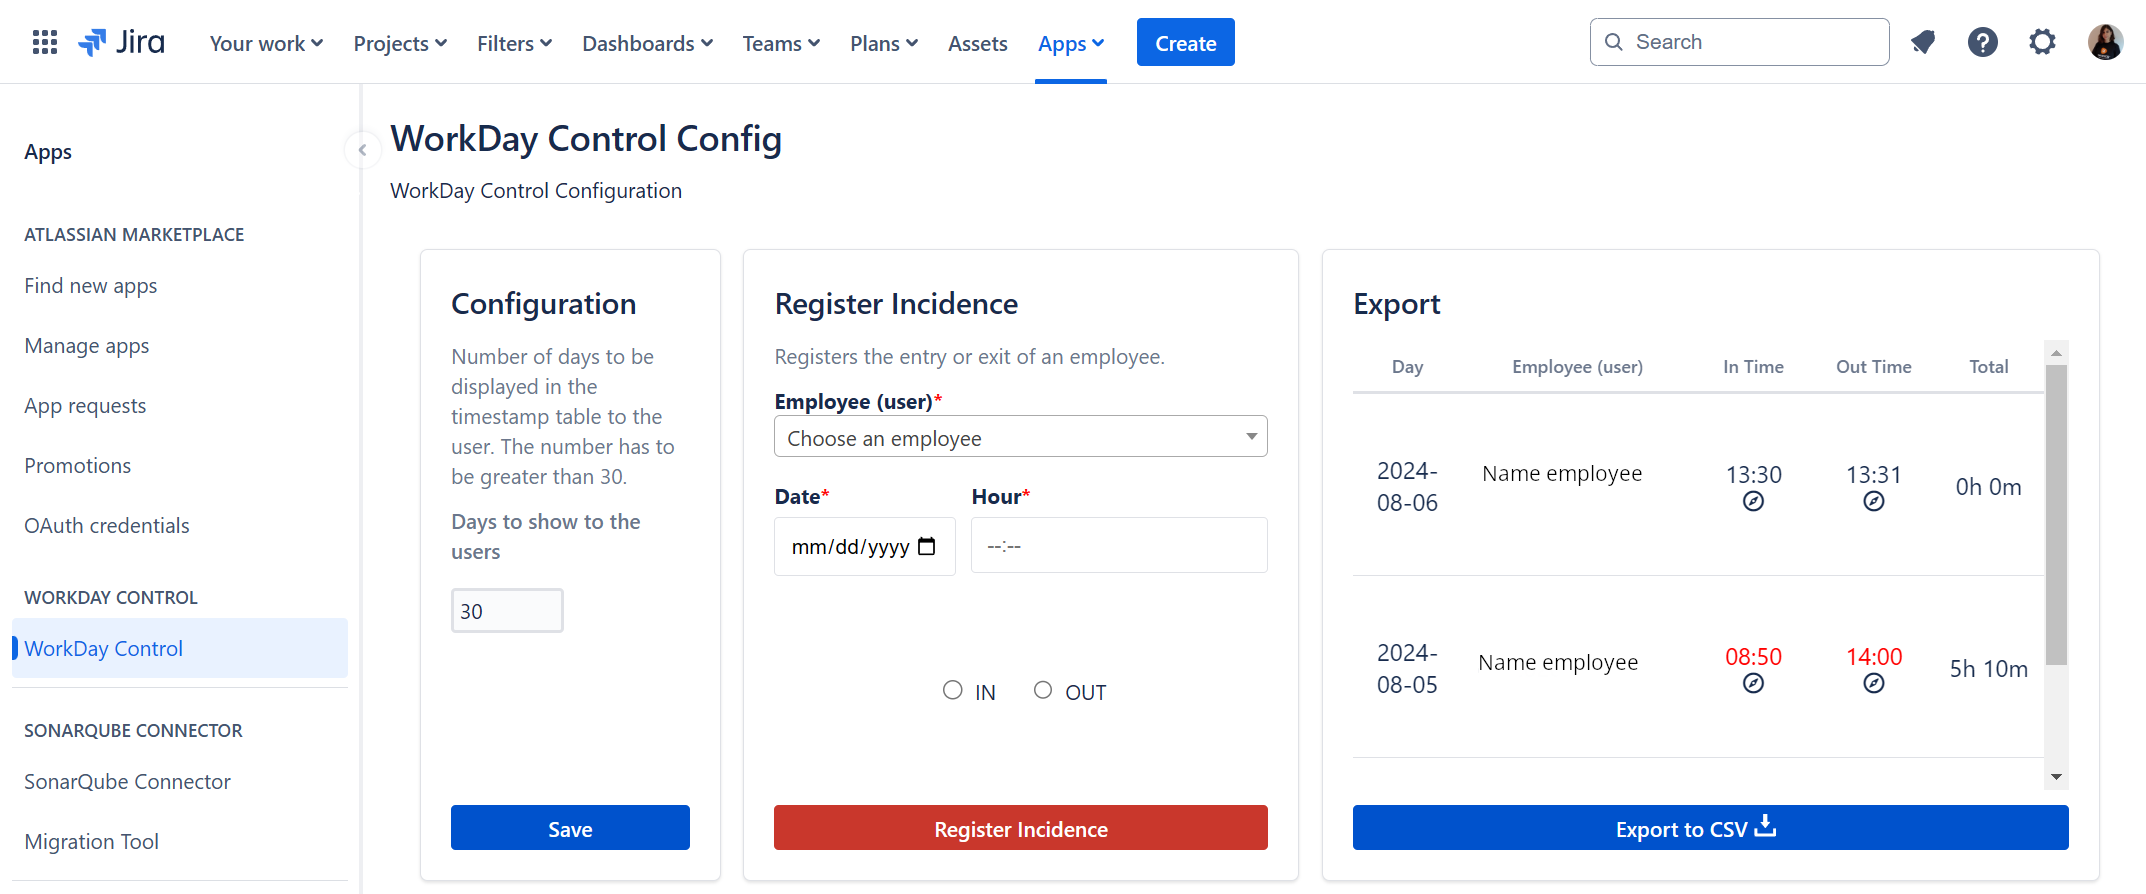The image size is (2146, 894).
Task: Click the red Register Incidence button
Action: pyautogui.click(x=1021, y=828)
